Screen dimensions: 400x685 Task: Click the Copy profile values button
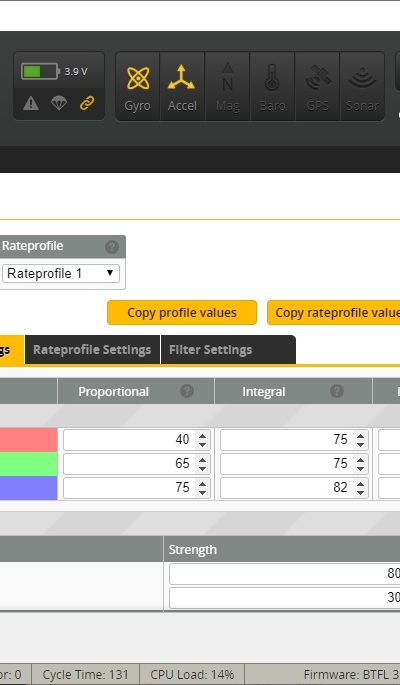(182, 312)
